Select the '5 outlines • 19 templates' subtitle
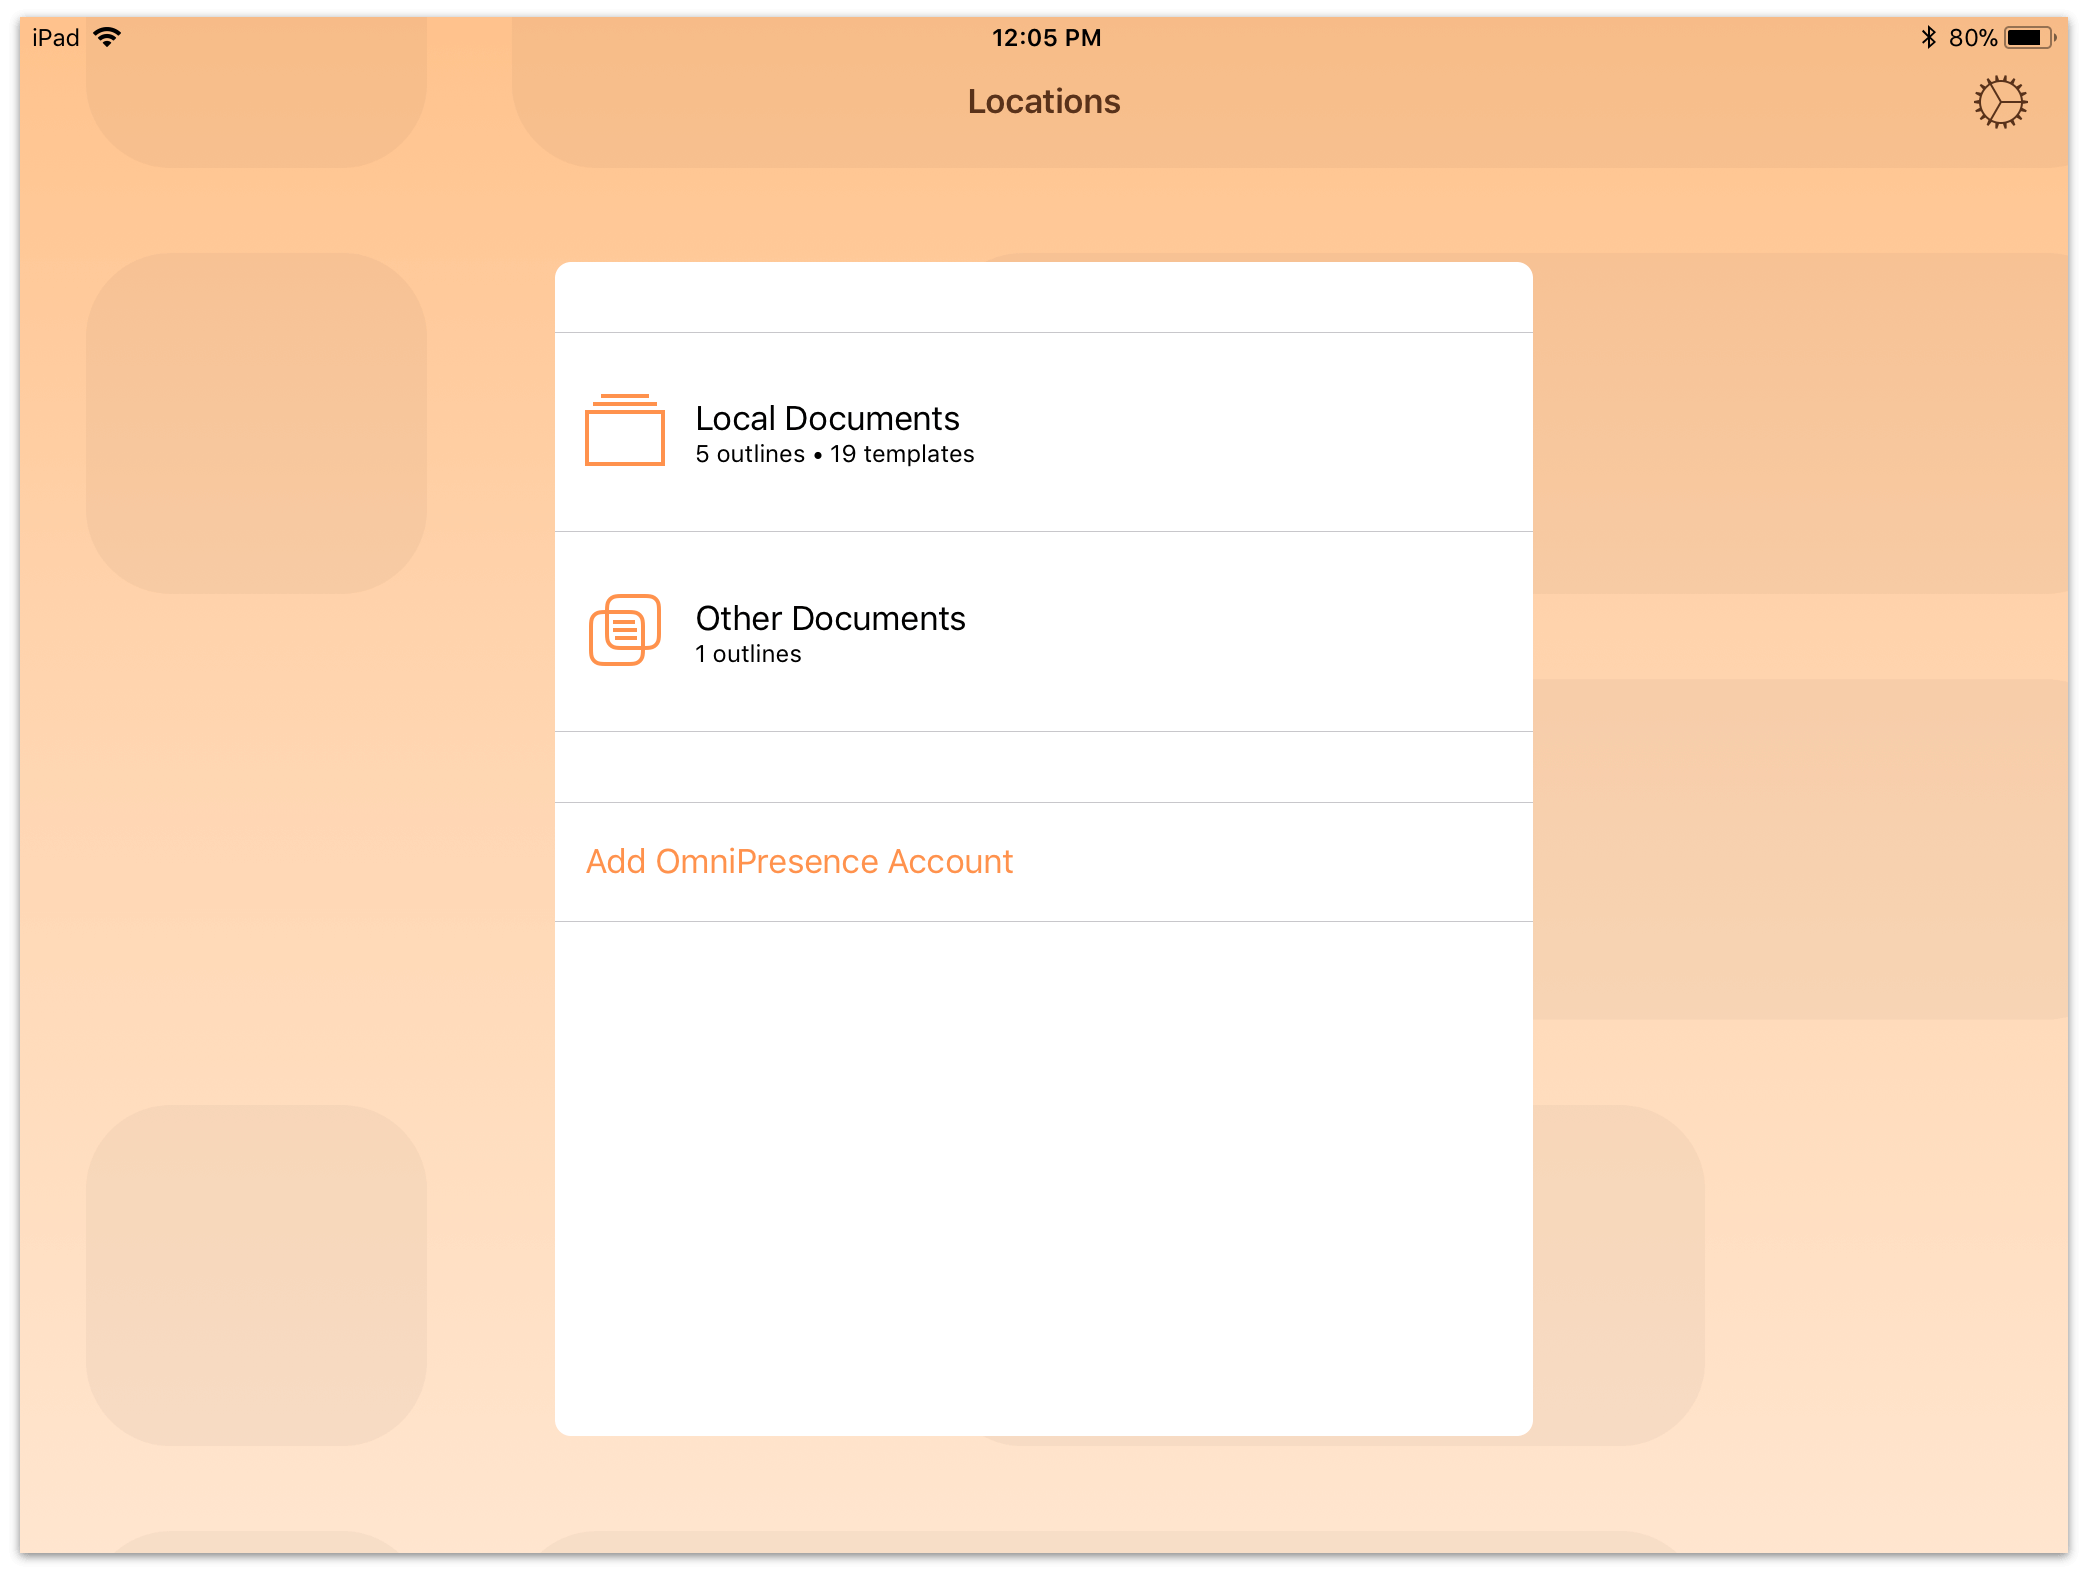The width and height of the screenshot is (2088, 1576). [835, 454]
